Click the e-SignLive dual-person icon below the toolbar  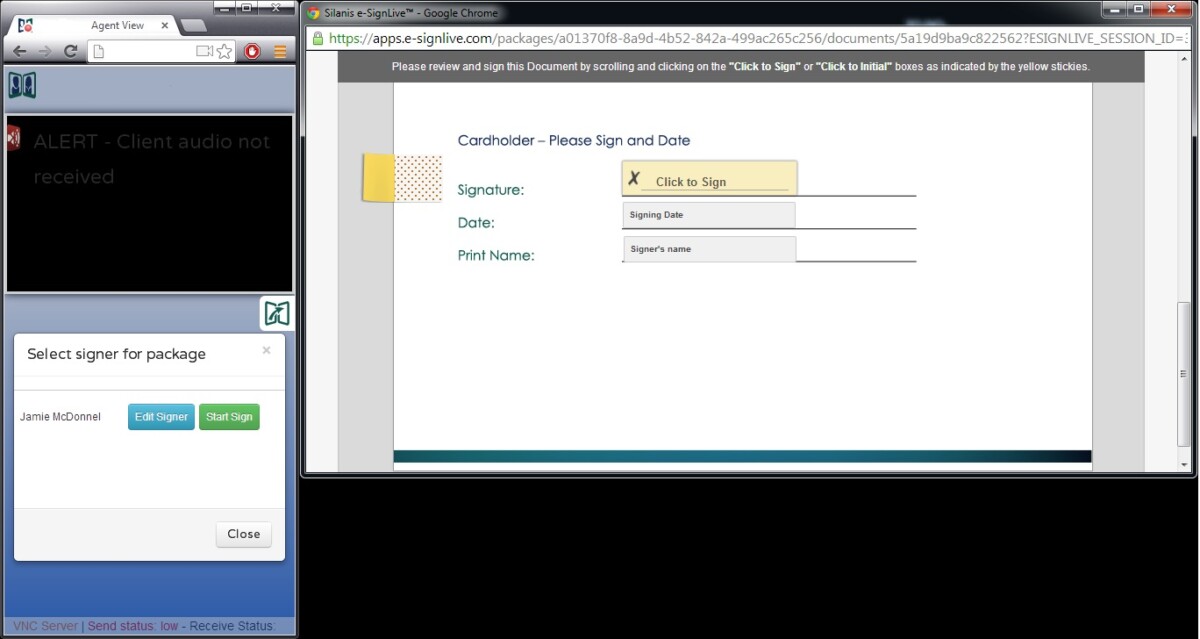(x=21, y=86)
